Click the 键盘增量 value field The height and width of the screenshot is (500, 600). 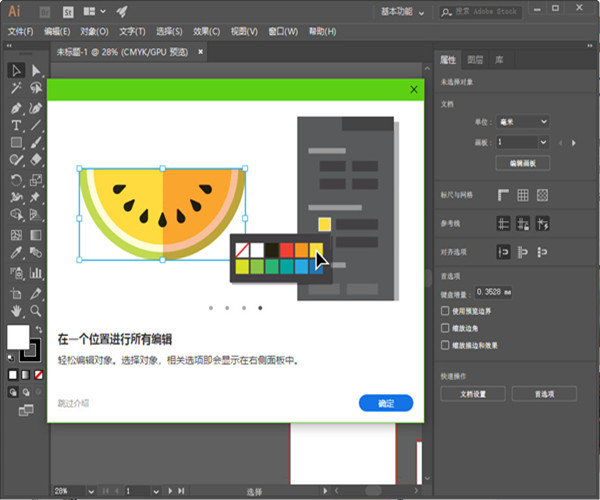coord(493,292)
